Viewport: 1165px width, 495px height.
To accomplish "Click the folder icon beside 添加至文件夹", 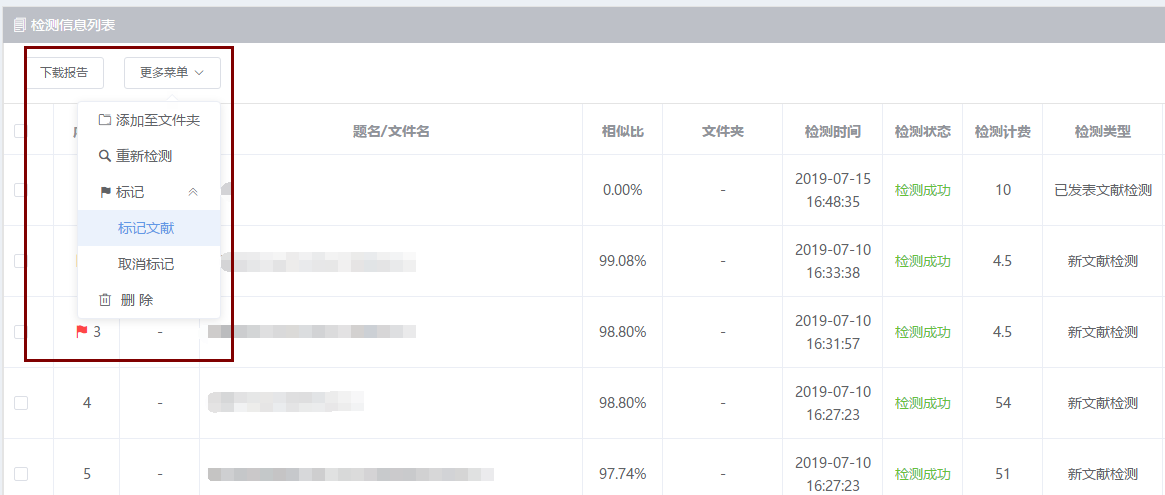I will (105, 120).
